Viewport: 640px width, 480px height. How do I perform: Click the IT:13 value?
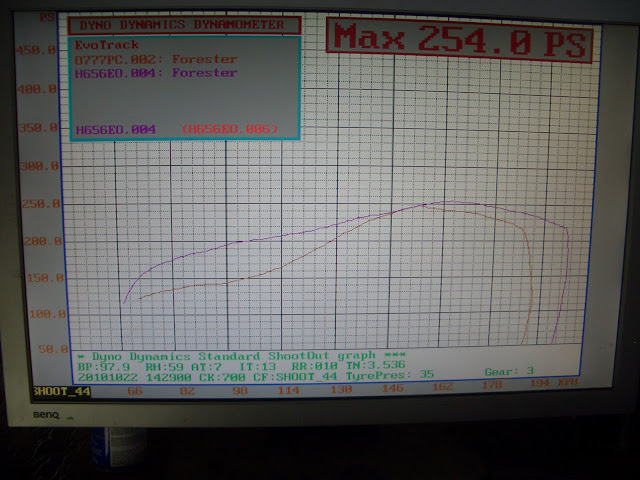click(257, 366)
